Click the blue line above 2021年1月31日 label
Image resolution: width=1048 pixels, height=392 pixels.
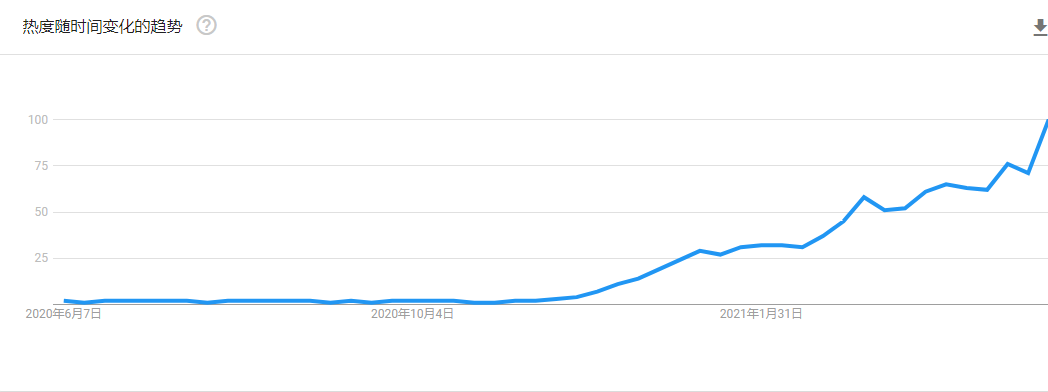click(761, 245)
